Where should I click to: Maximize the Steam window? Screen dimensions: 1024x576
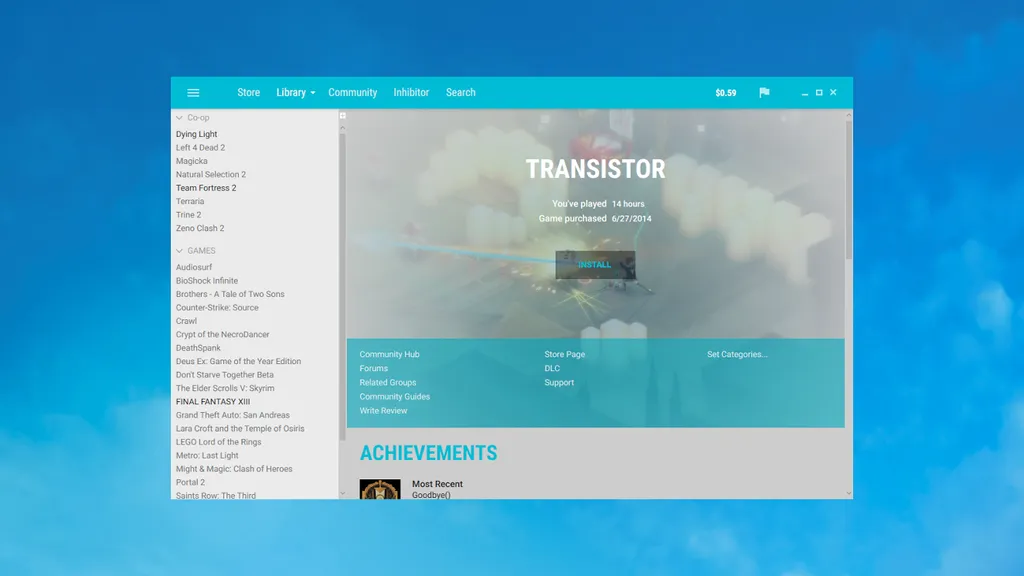point(819,93)
